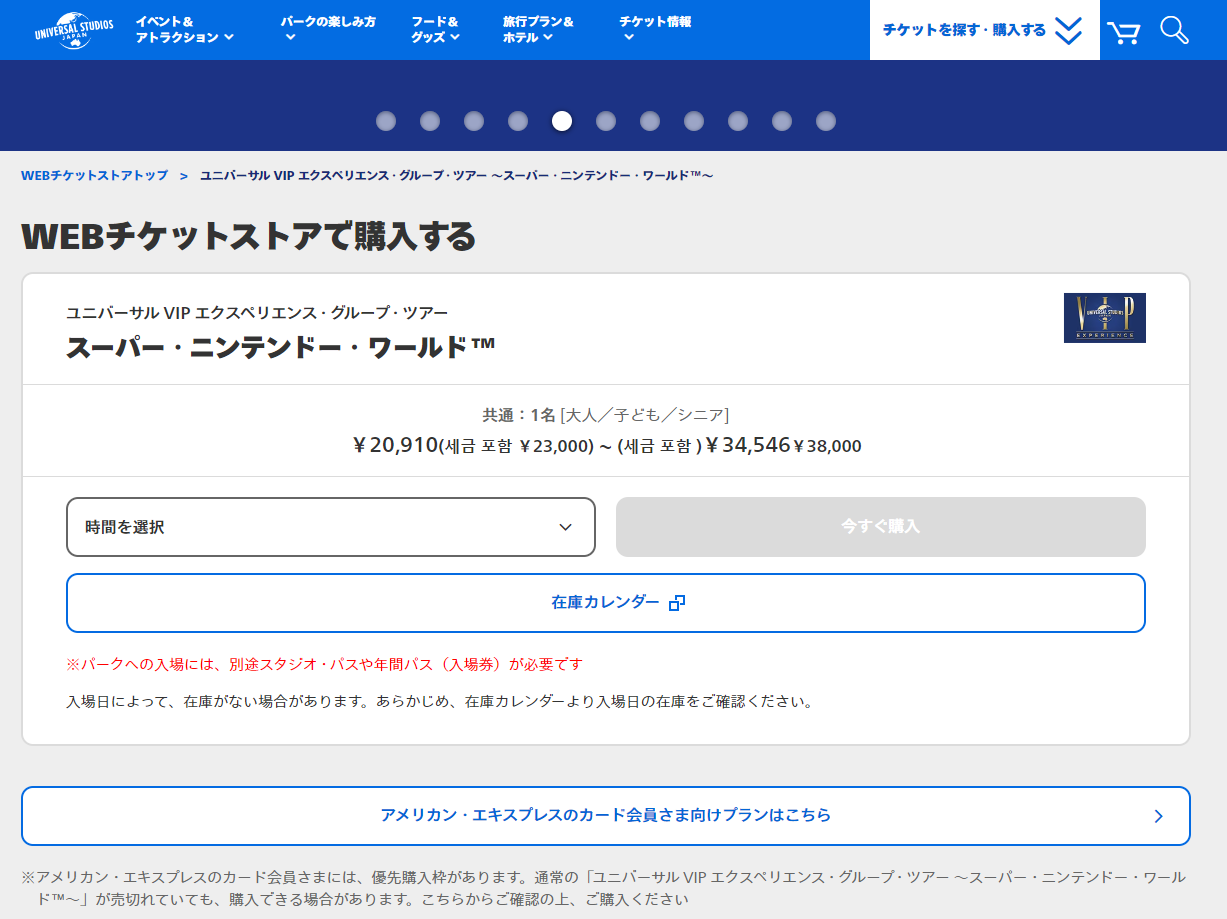Select the second carousel dot
The image size is (1227, 919).
point(430,121)
